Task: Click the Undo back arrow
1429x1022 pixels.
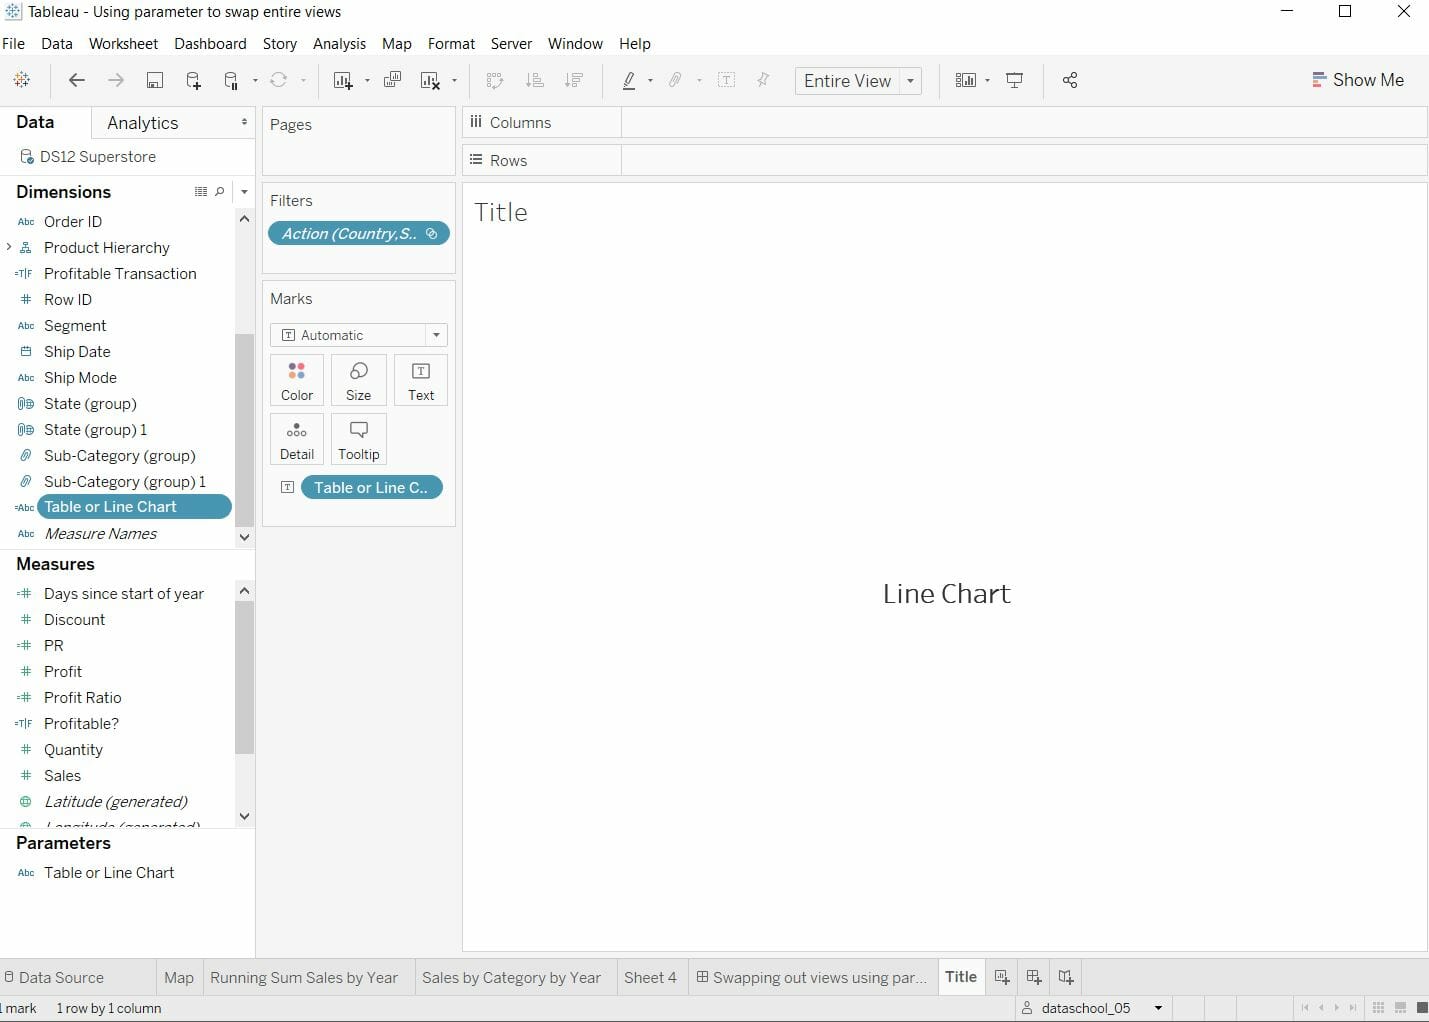Action: pos(76,80)
